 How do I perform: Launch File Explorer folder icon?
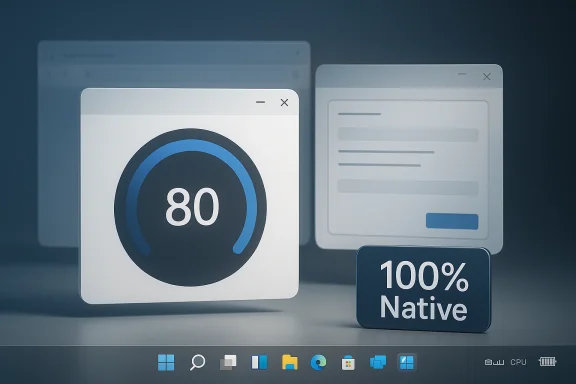pyautogui.click(x=289, y=362)
